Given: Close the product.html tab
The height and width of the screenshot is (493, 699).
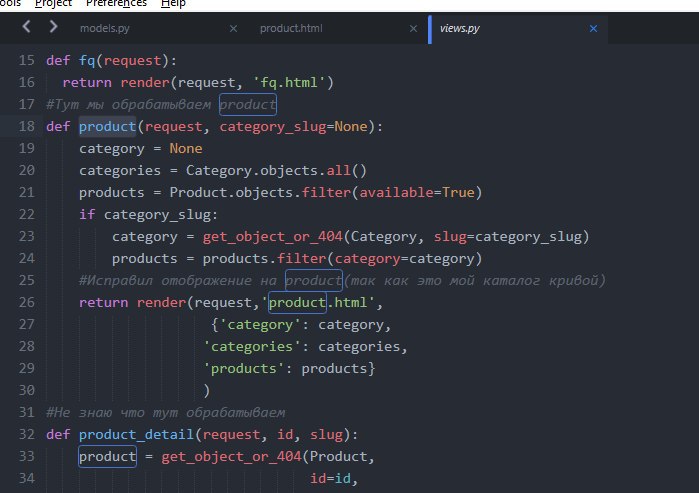Looking at the screenshot, I should [413, 29].
